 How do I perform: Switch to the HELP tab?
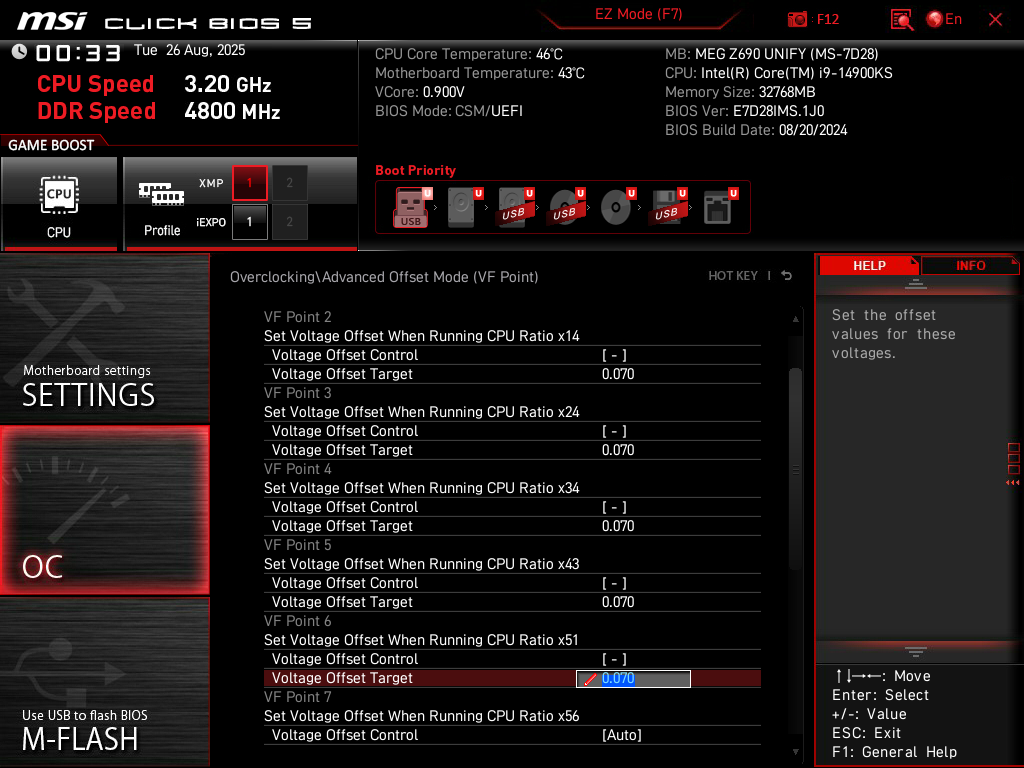click(869, 266)
